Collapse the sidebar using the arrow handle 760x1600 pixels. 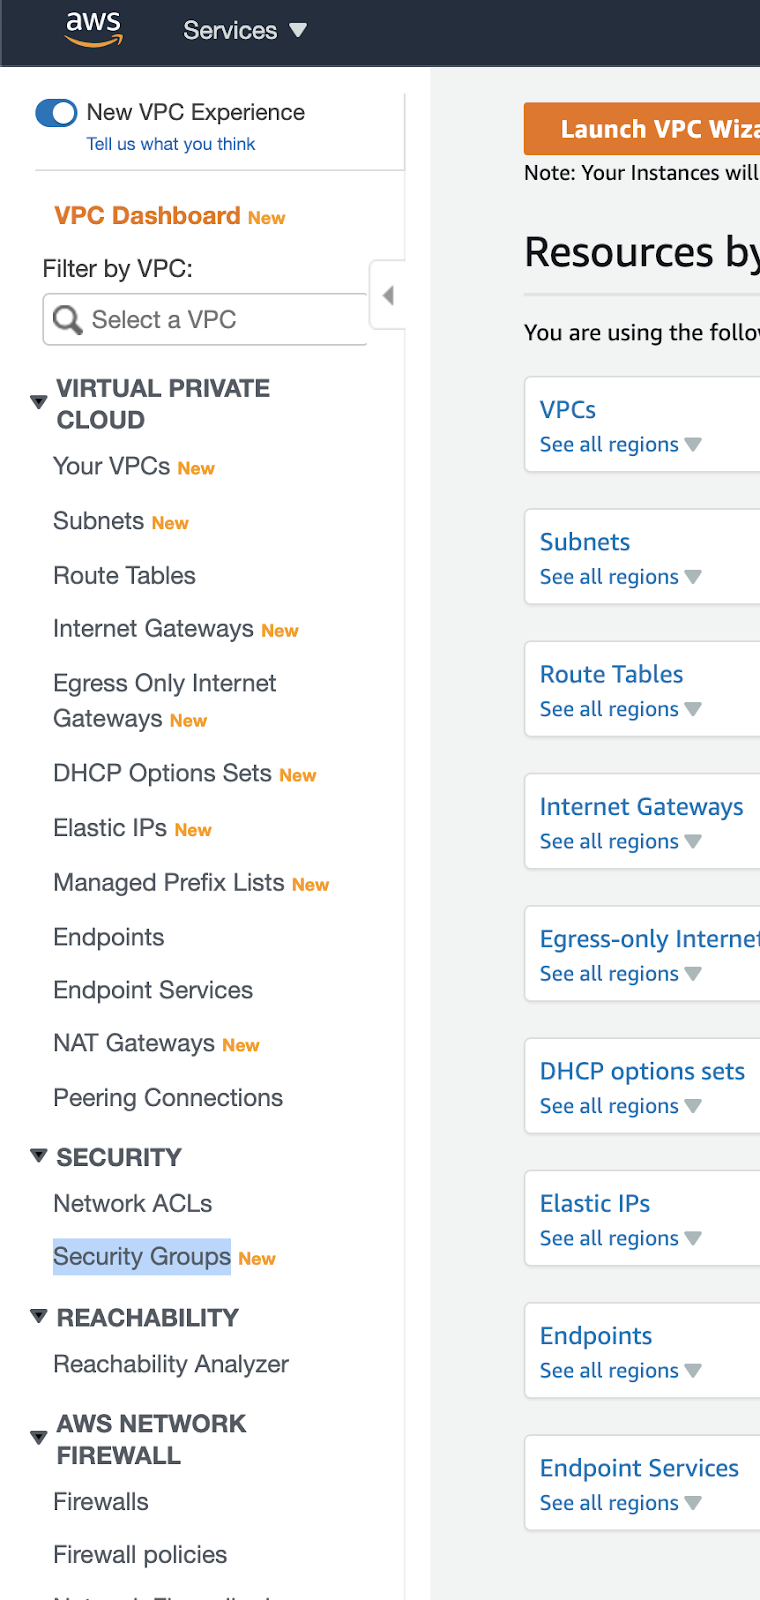(388, 295)
